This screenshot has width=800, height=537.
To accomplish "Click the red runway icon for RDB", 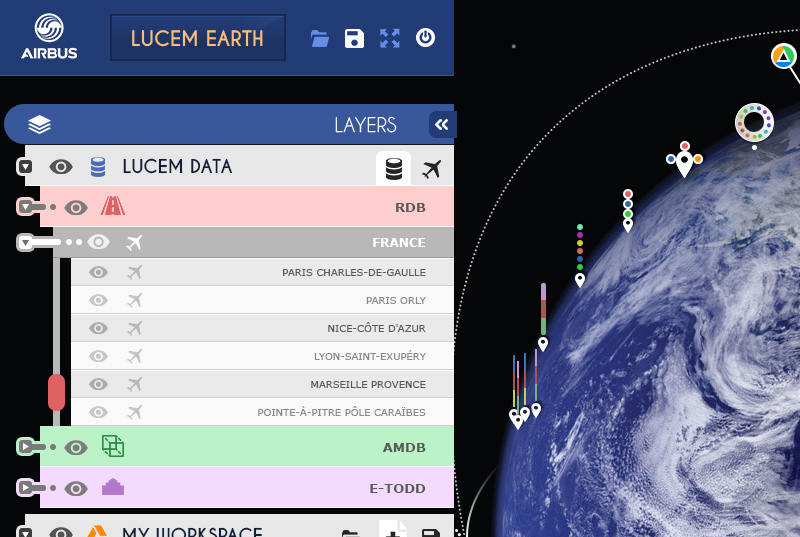I will 113,206.
